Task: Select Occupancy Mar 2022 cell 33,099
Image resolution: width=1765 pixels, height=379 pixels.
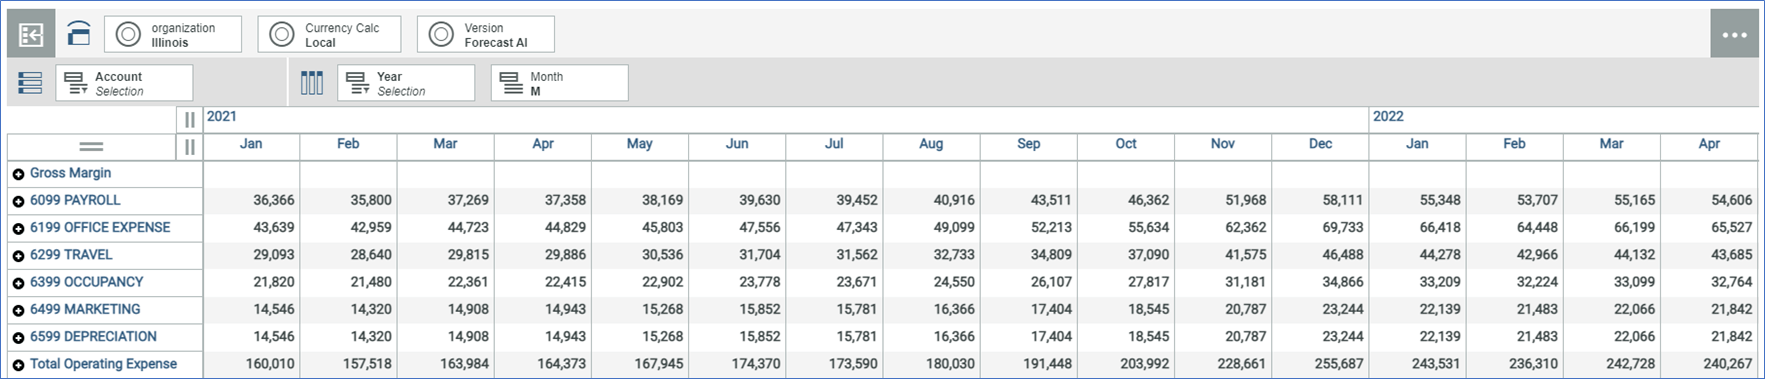Action: pyautogui.click(x=1612, y=282)
